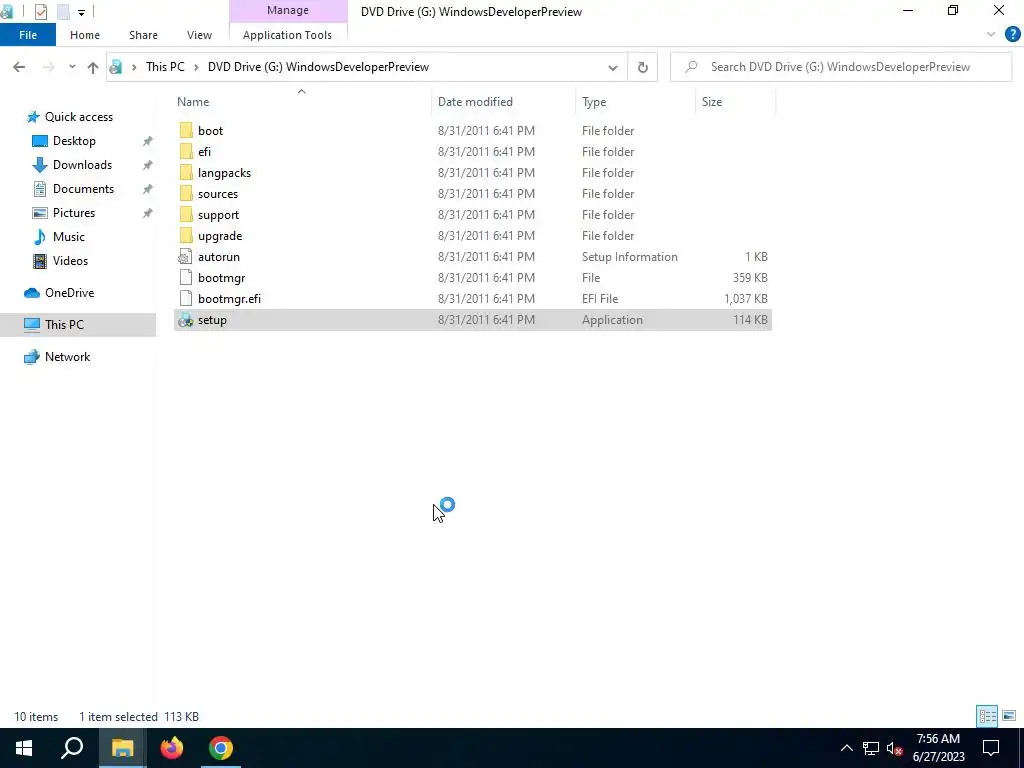Open the Share ribbon tab

click(x=143, y=35)
